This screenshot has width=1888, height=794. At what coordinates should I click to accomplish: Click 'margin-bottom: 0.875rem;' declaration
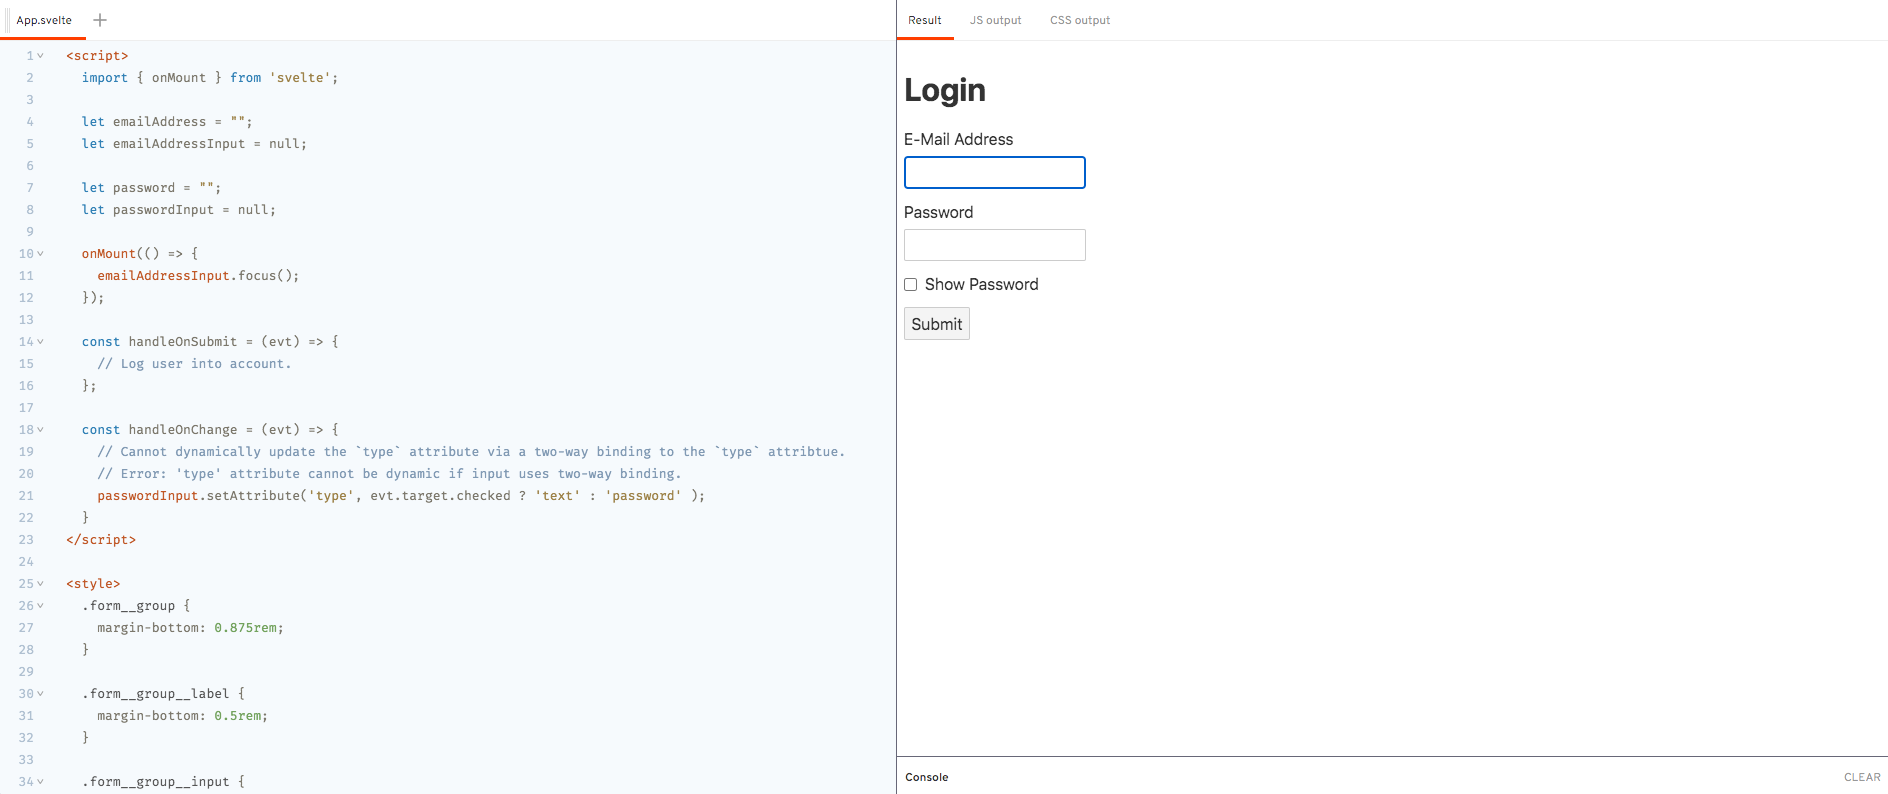coord(190,628)
